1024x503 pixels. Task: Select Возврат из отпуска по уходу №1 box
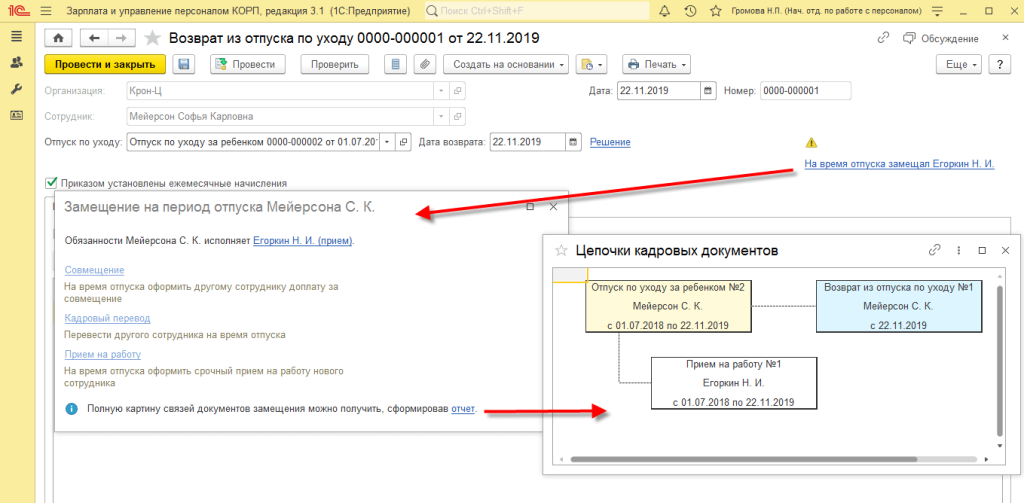point(899,306)
